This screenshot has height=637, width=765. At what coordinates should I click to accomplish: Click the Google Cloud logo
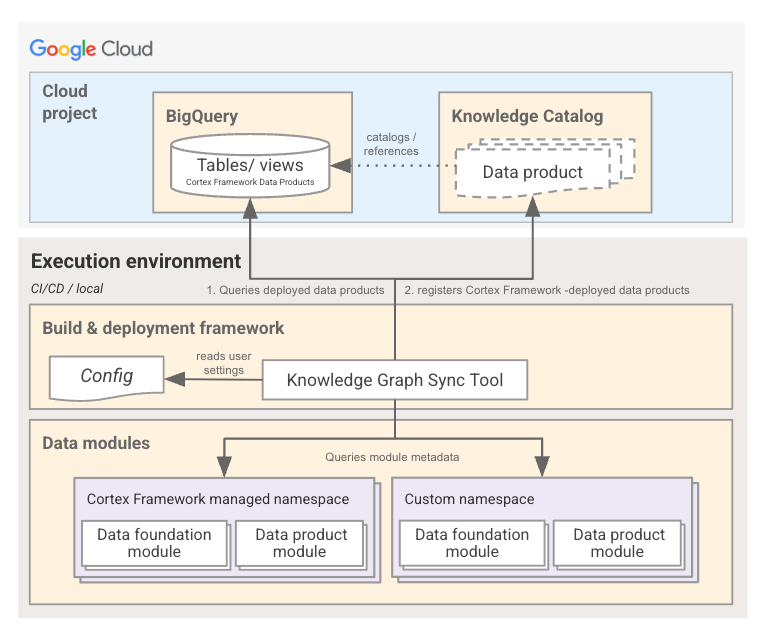tap(91, 49)
